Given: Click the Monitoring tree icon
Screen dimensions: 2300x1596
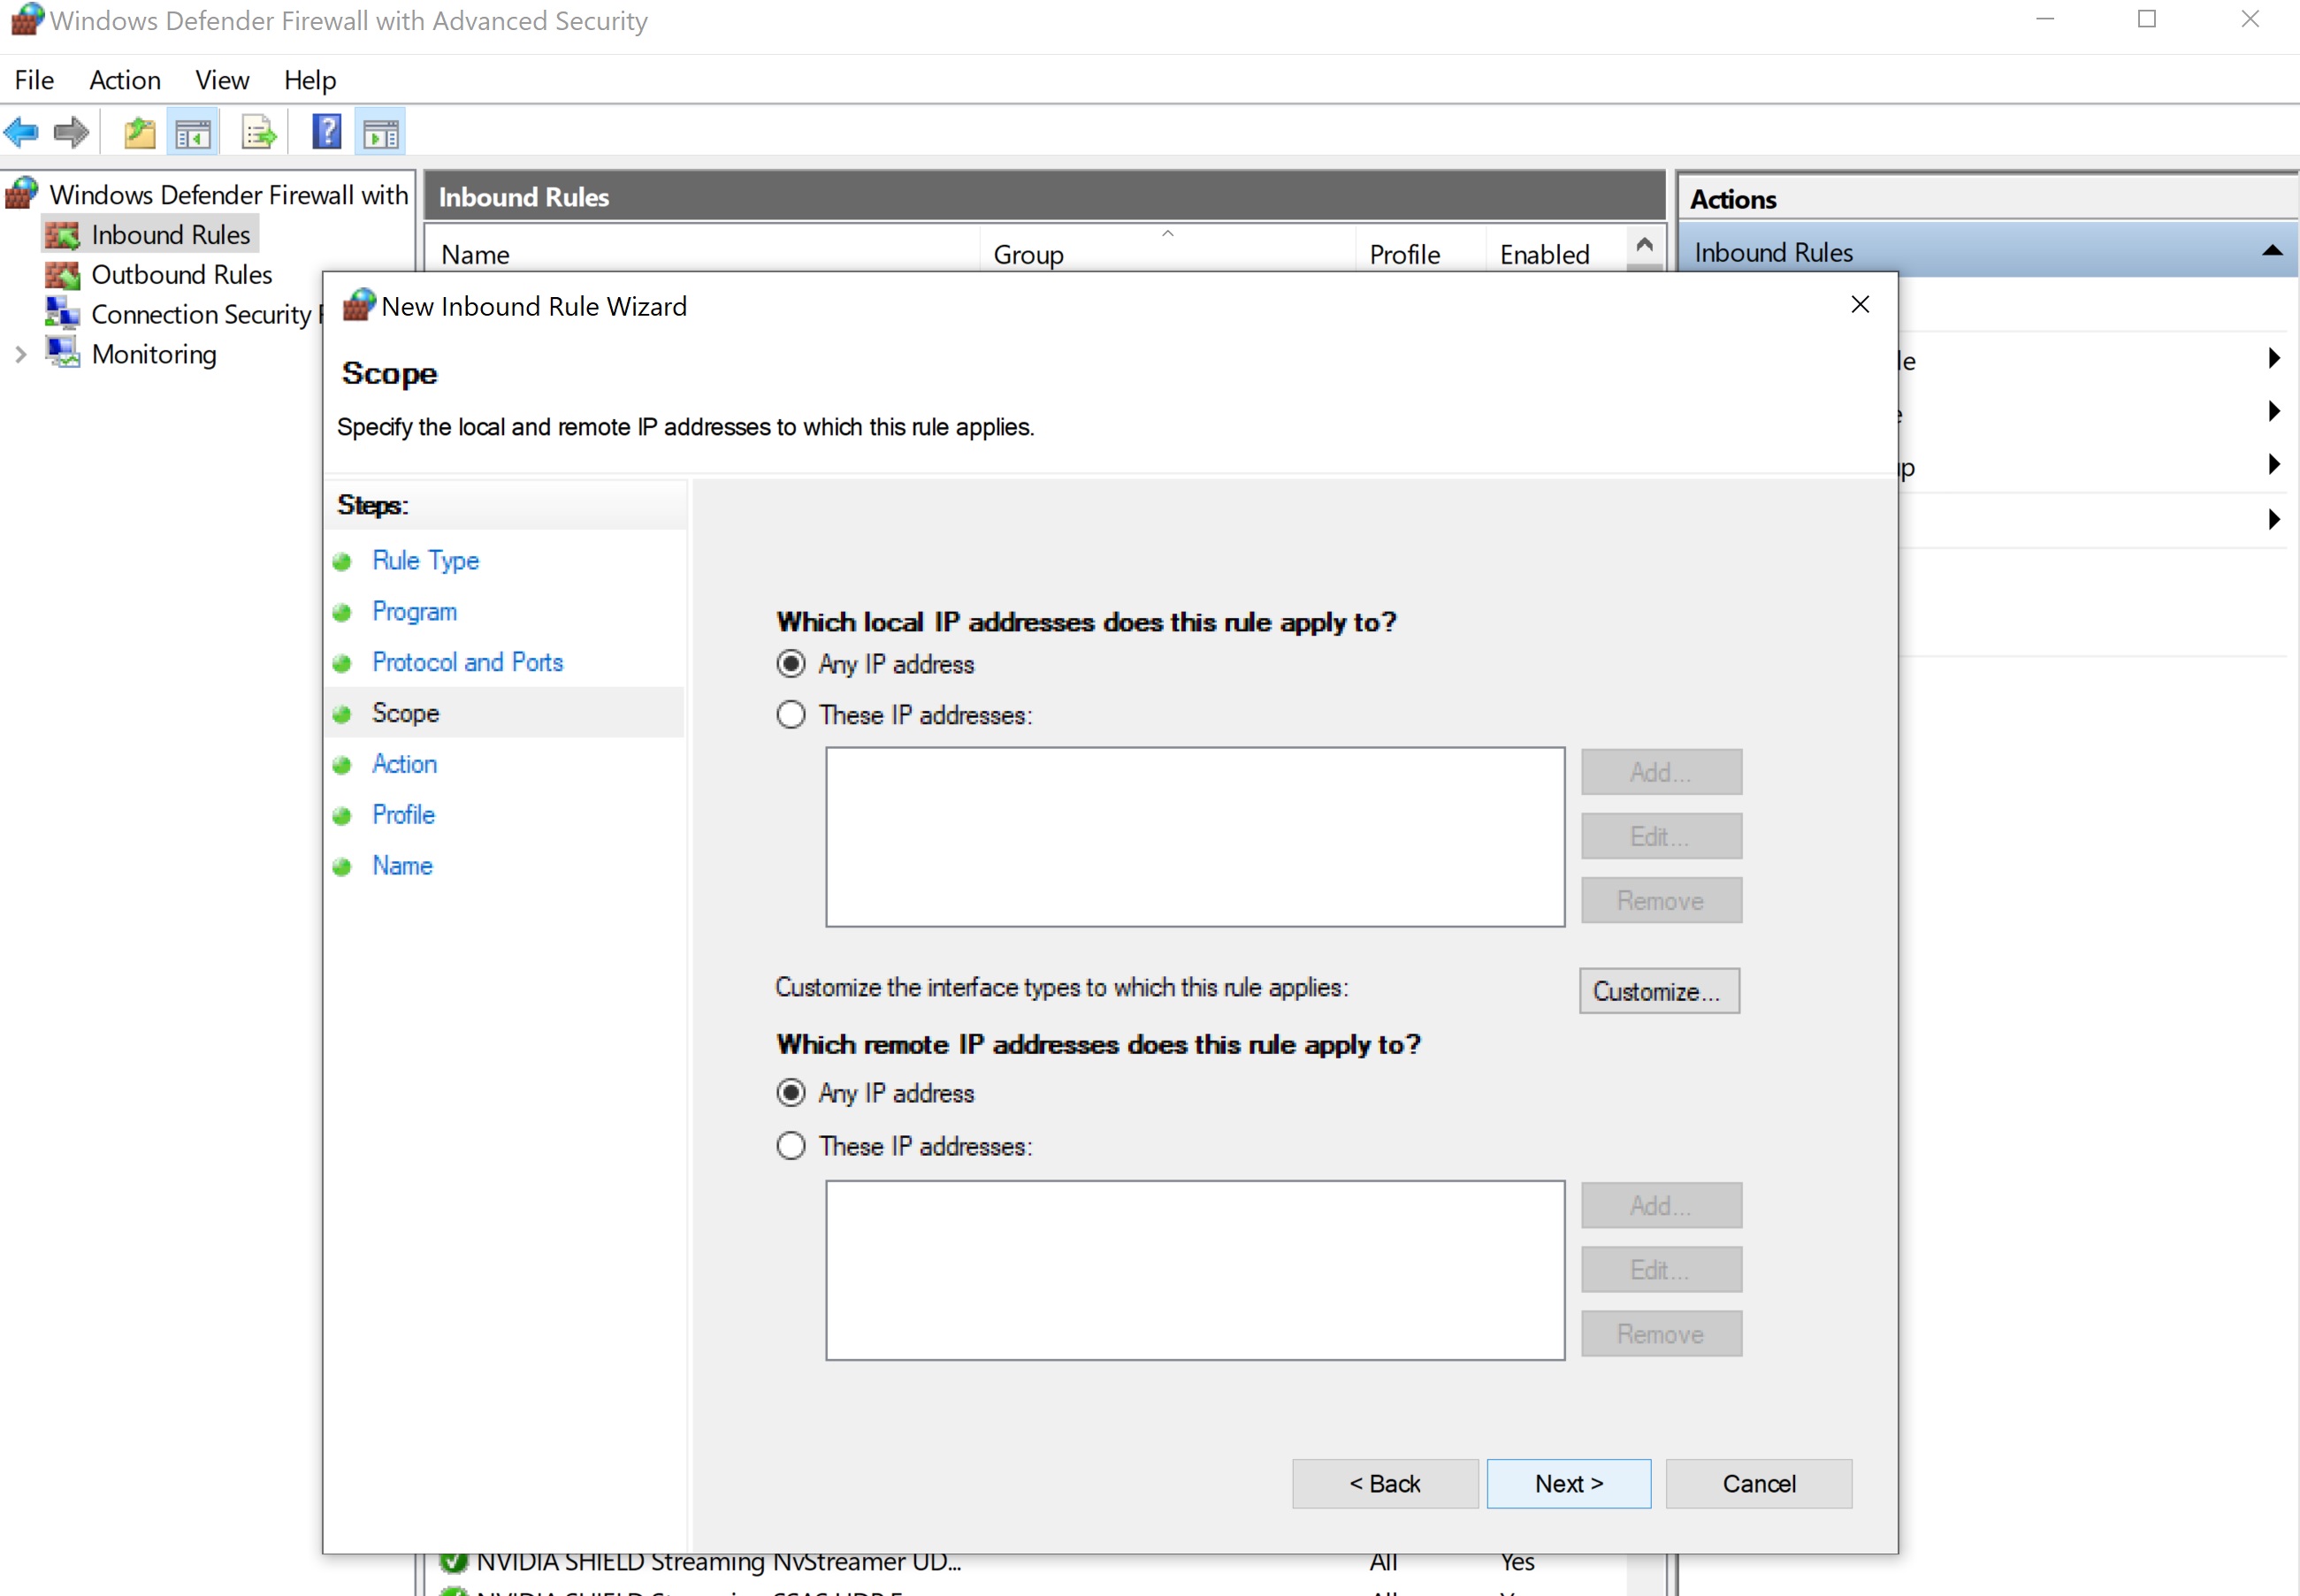Looking at the screenshot, I should tap(62, 352).
